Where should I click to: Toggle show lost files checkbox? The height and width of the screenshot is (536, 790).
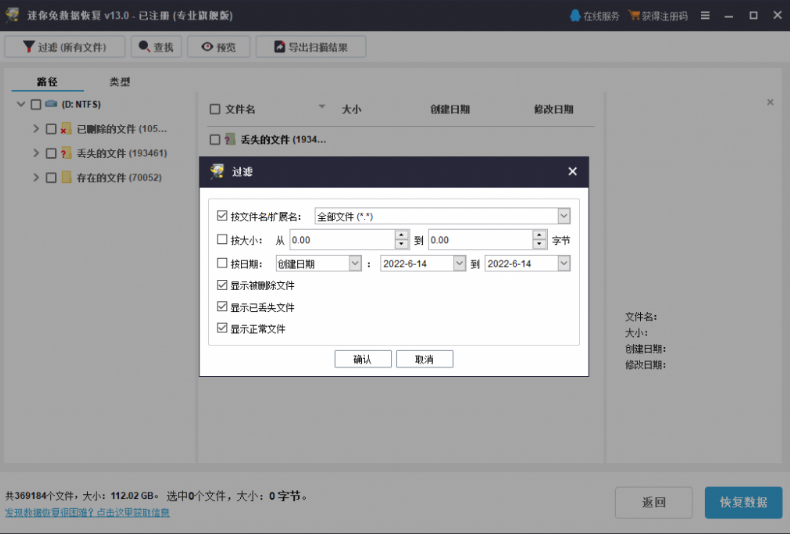222,307
